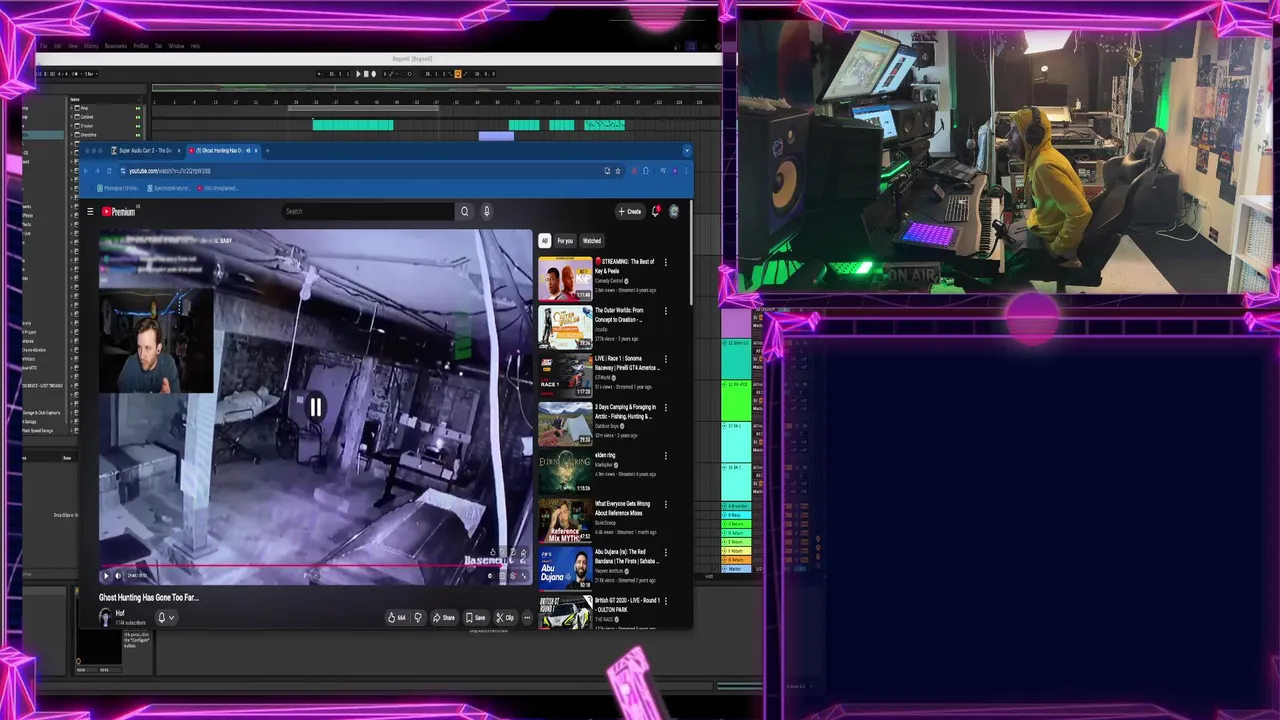Toggle fullscreen on the YouTube player

[525, 575]
